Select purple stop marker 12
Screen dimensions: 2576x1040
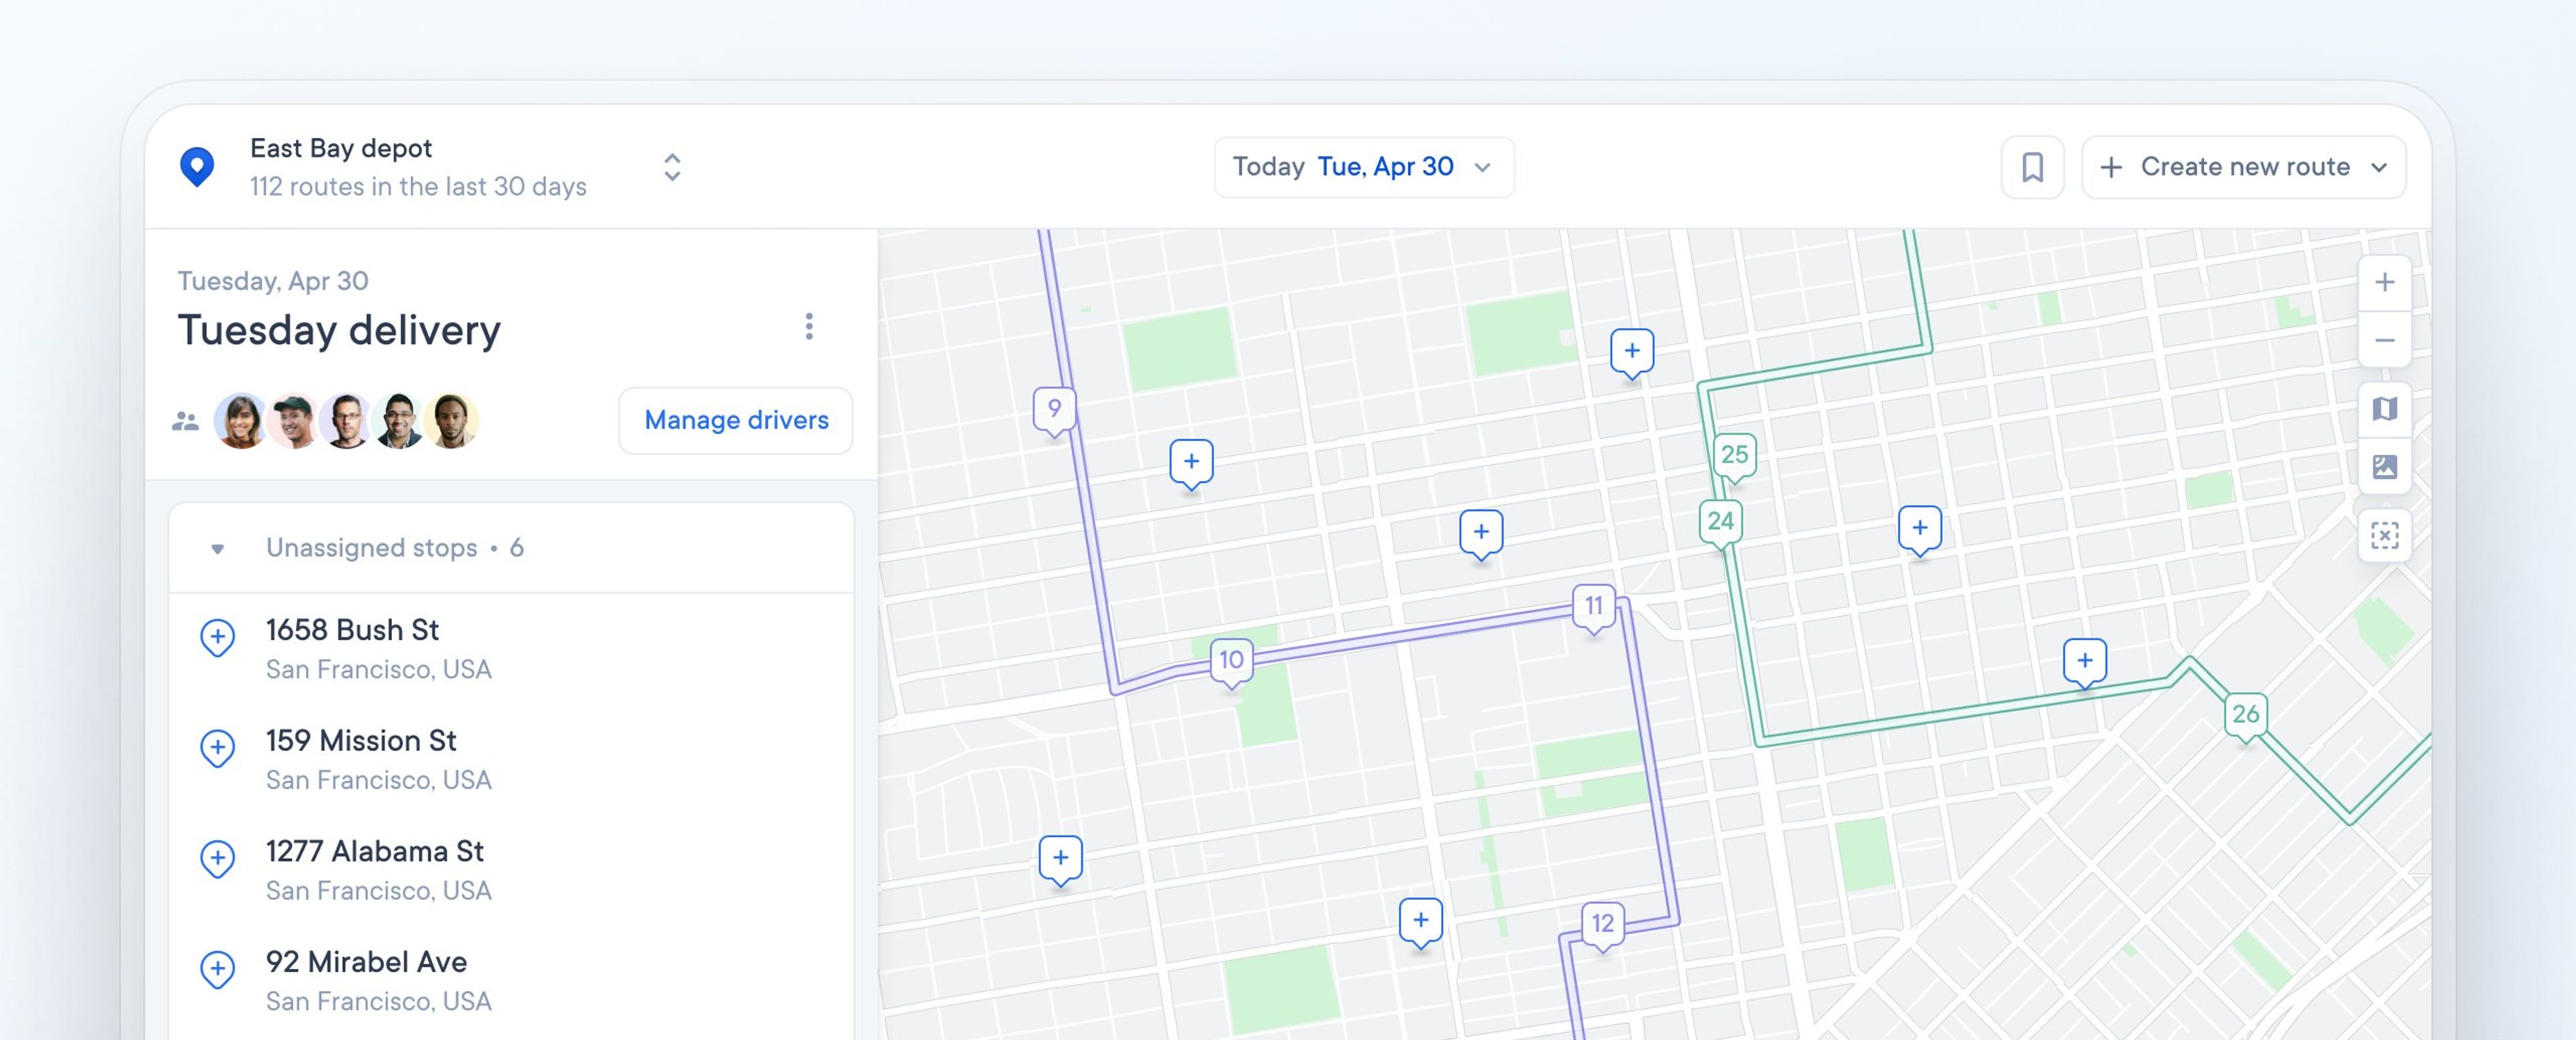[x=1603, y=924]
